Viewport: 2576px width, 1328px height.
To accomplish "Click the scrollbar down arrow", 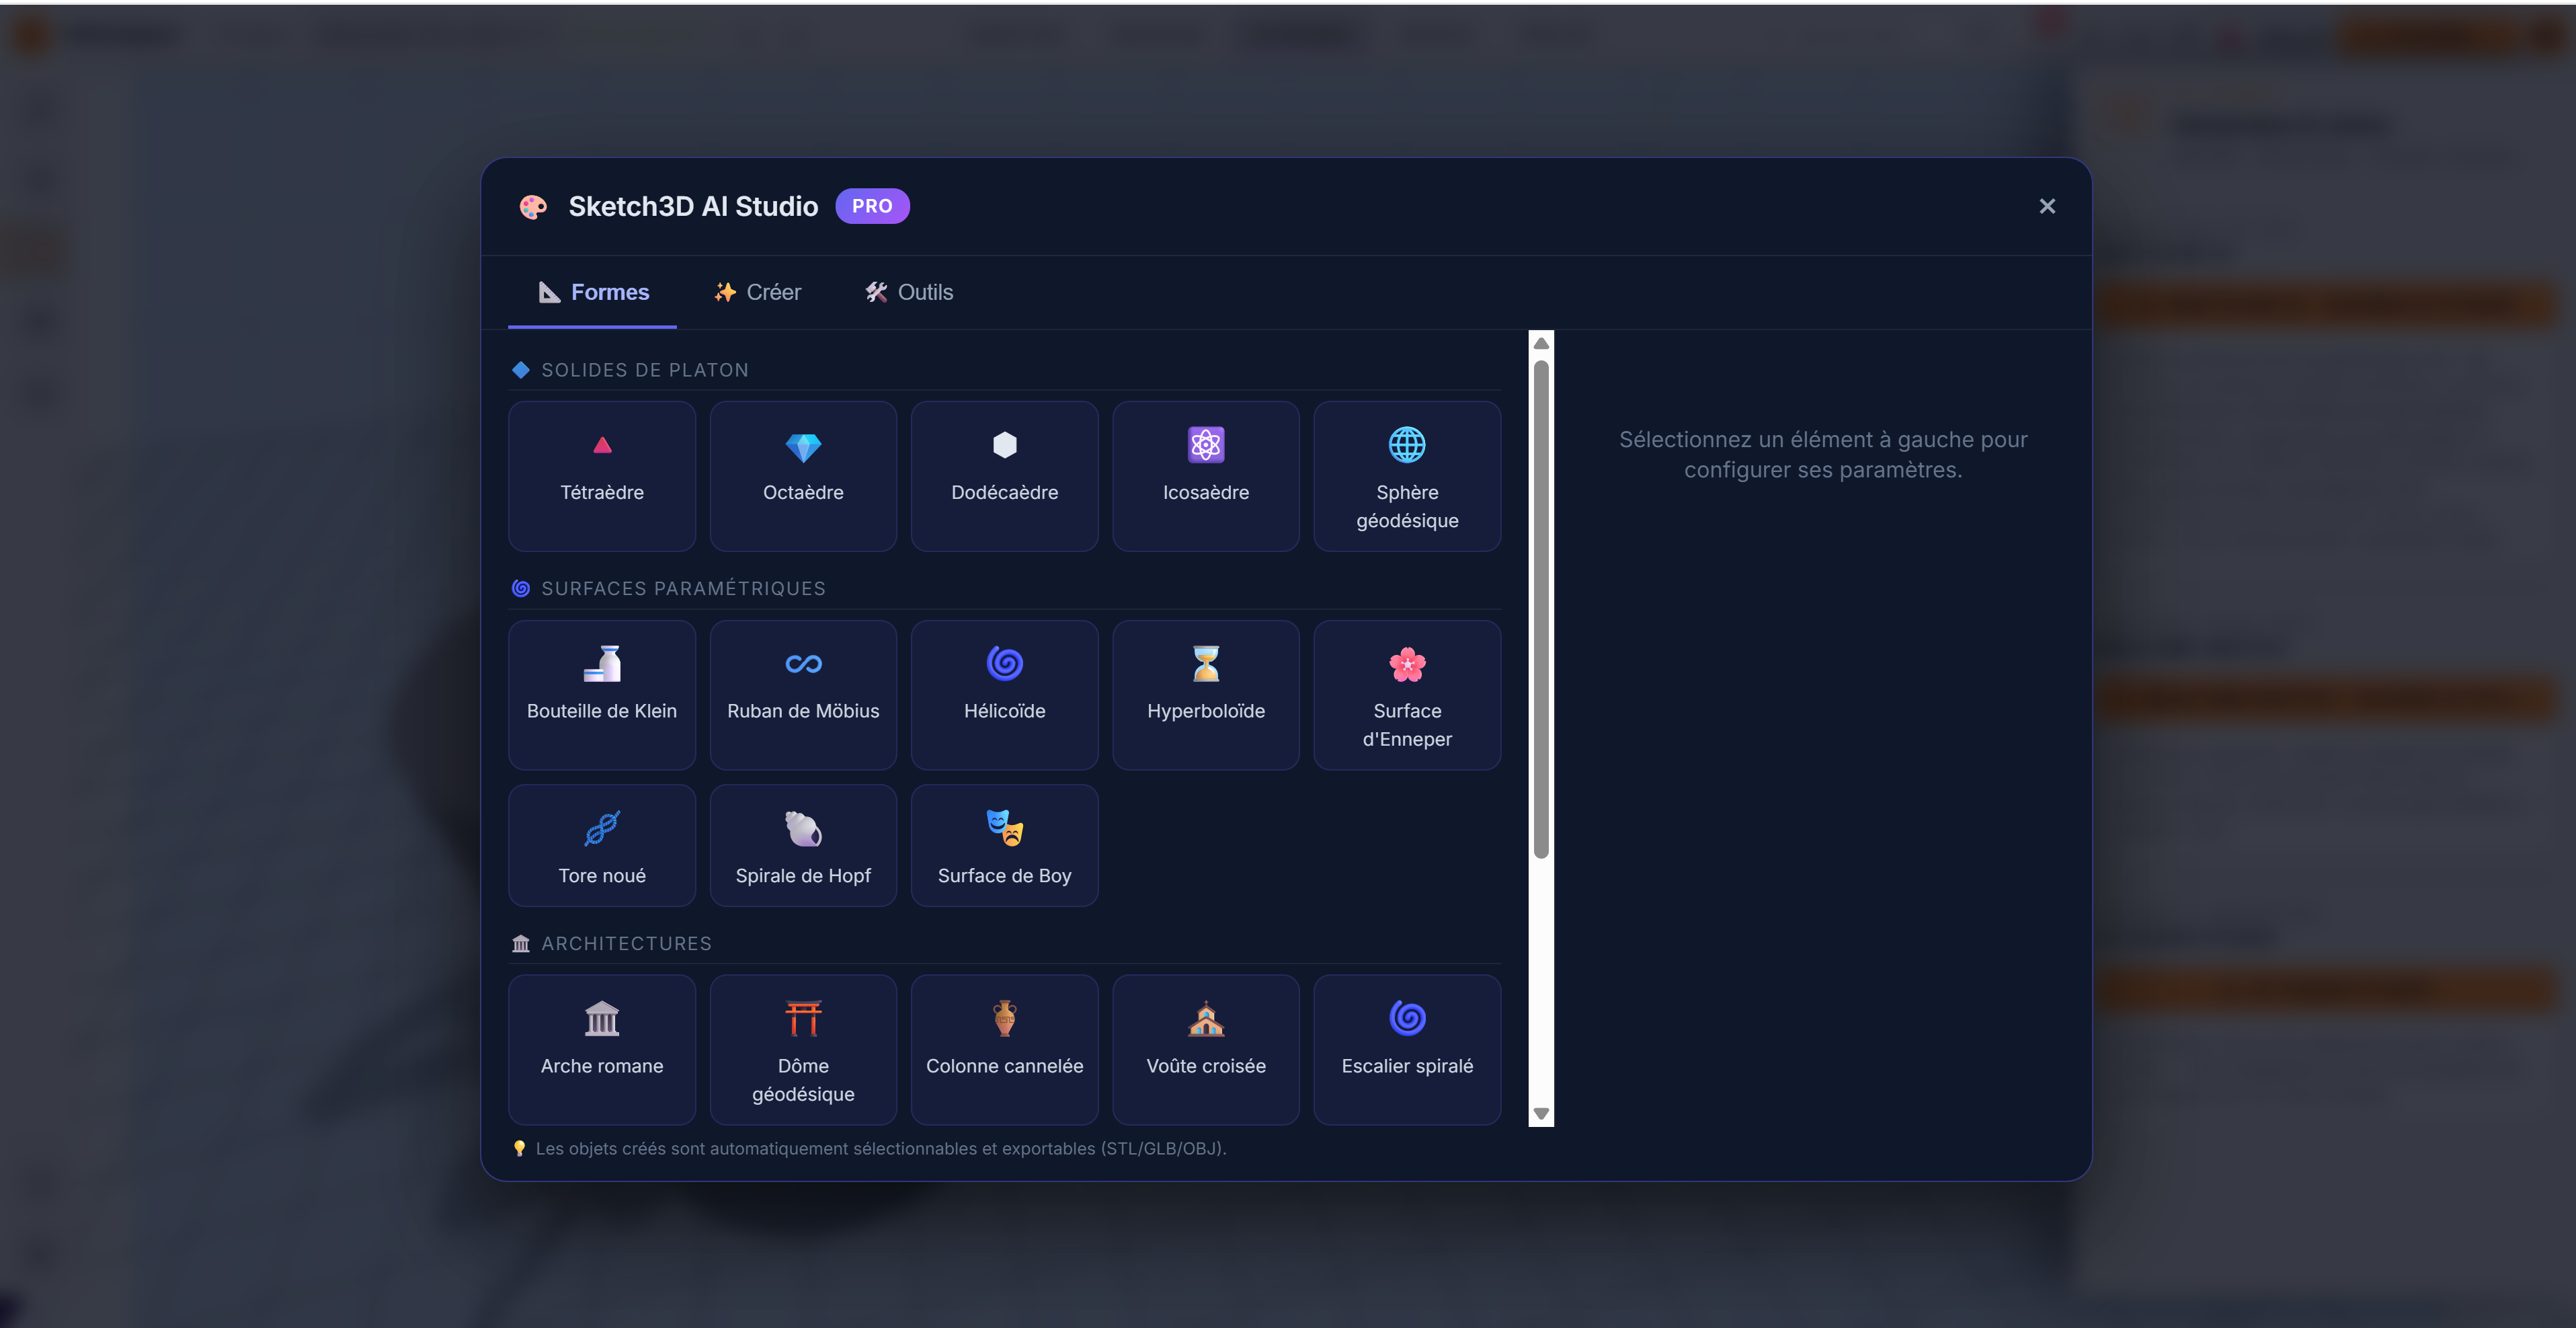I will coord(1541,1114).
